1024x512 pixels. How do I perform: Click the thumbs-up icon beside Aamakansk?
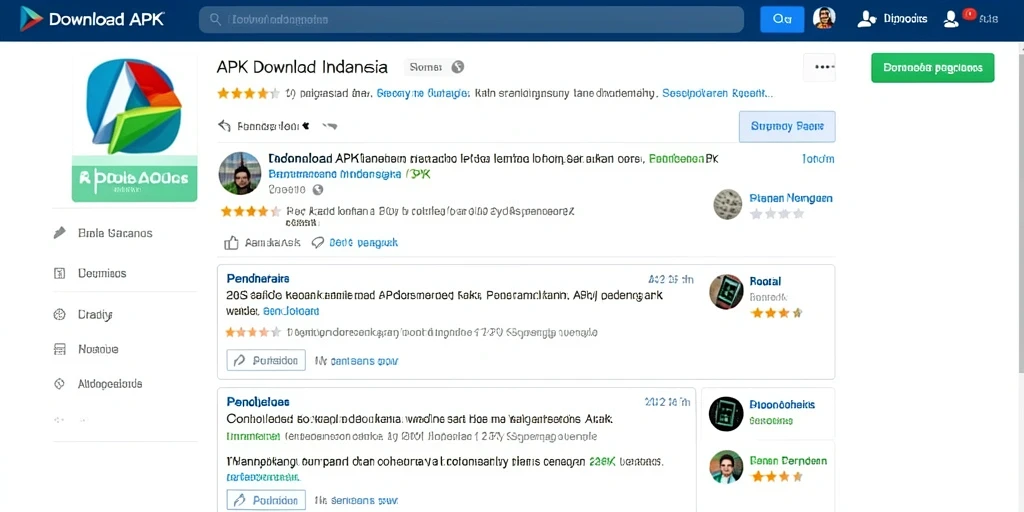point(231,243)
